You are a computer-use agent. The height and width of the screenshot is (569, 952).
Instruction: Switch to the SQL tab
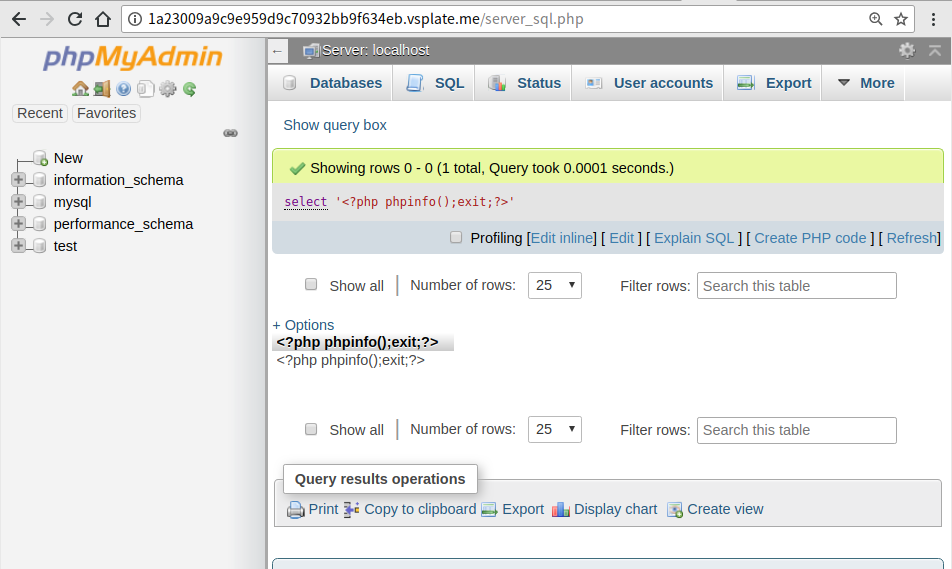435,83
